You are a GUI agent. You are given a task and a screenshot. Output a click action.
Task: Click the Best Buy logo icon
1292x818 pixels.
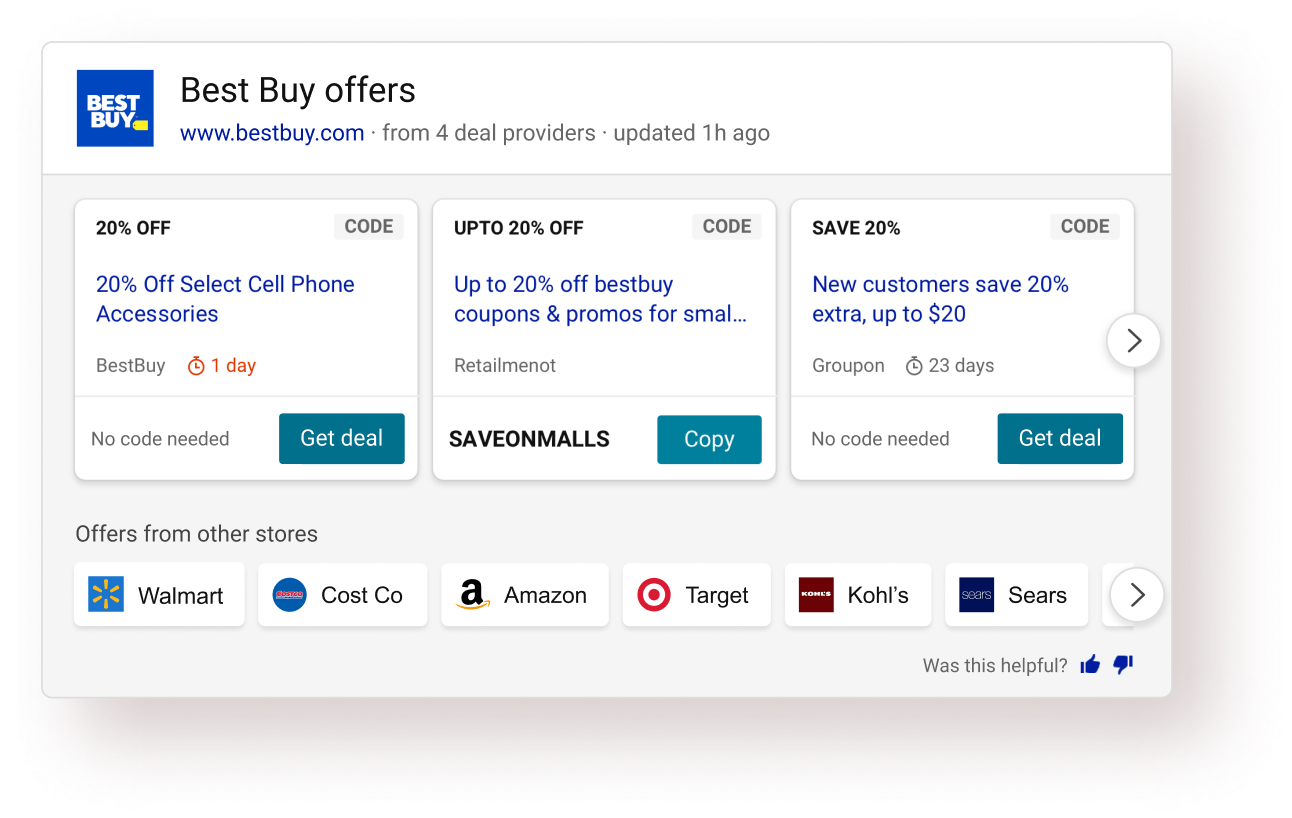[115, 108]
